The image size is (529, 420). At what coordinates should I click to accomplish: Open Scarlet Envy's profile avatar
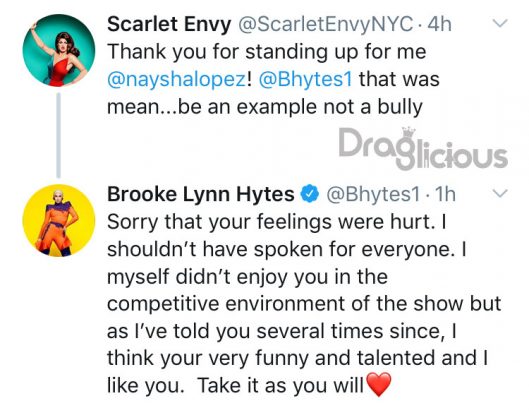(x=58, y=51)
